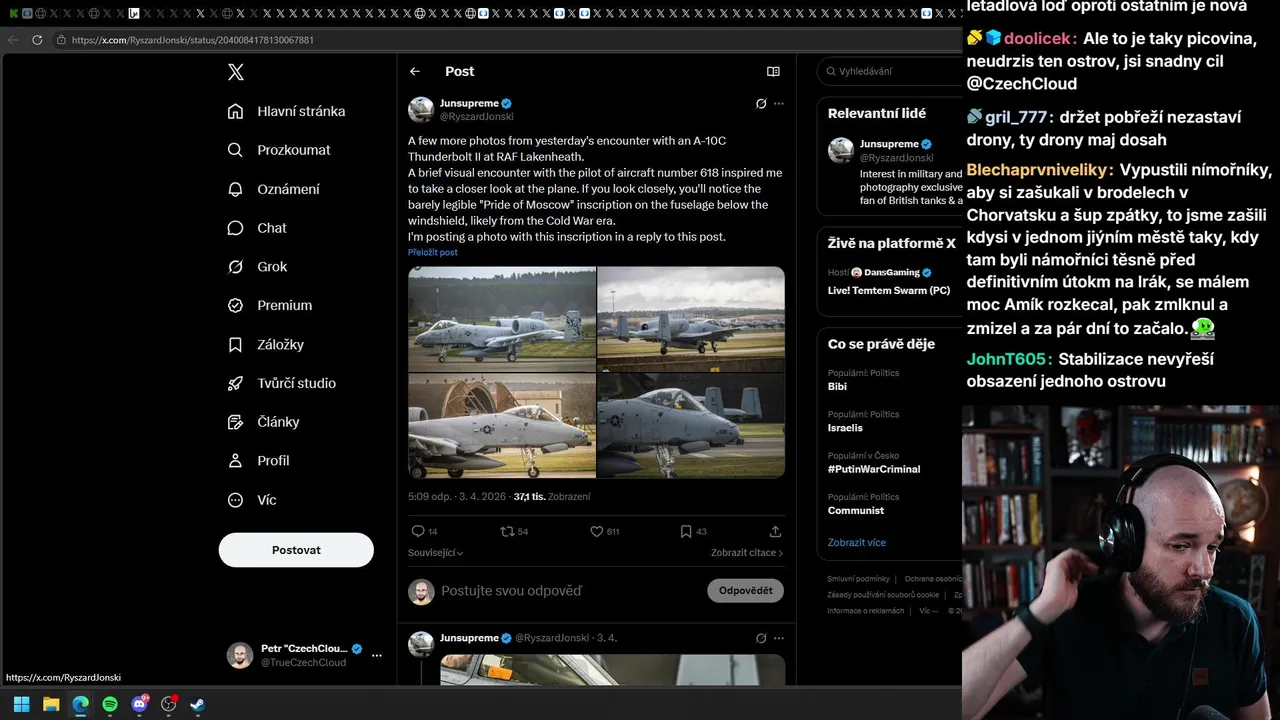
Task: Click Přeložit post translate link
Action: [x=432, y=252]
